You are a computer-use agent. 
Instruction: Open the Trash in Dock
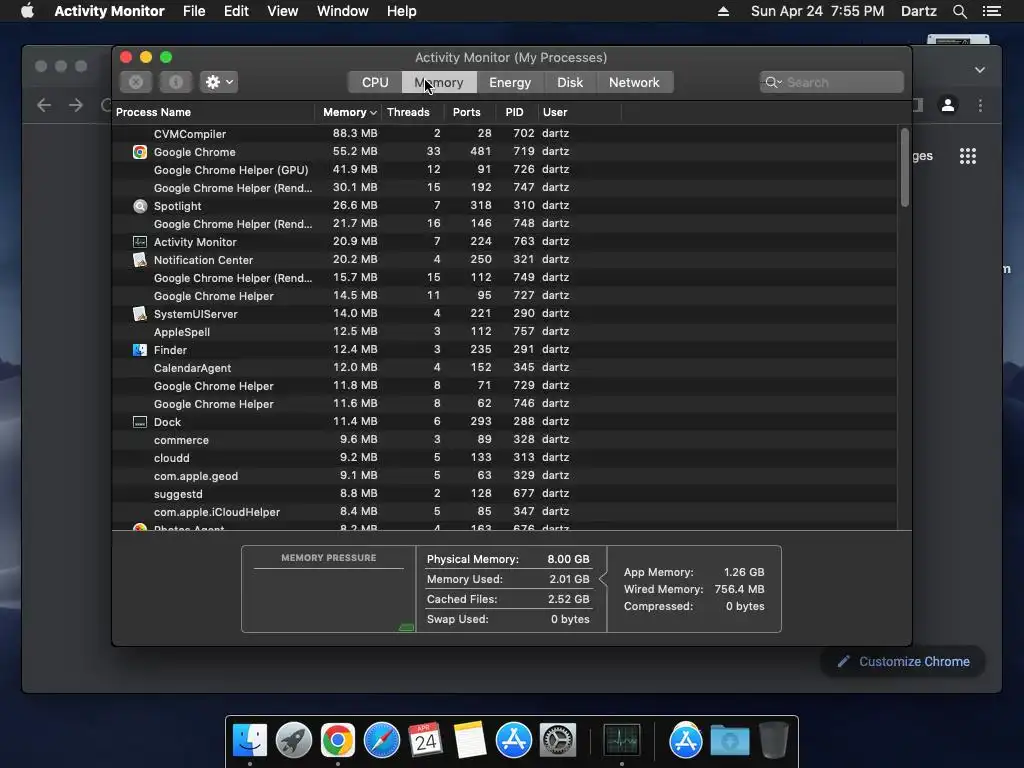(x=773, y=740)
